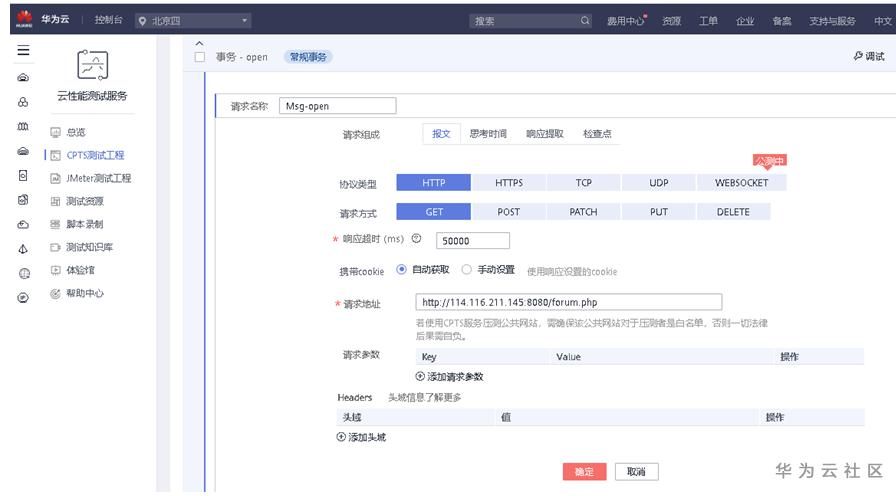896x496 pixels.
Task: Open 备案 in the top bar
Action: coord(782,21)
